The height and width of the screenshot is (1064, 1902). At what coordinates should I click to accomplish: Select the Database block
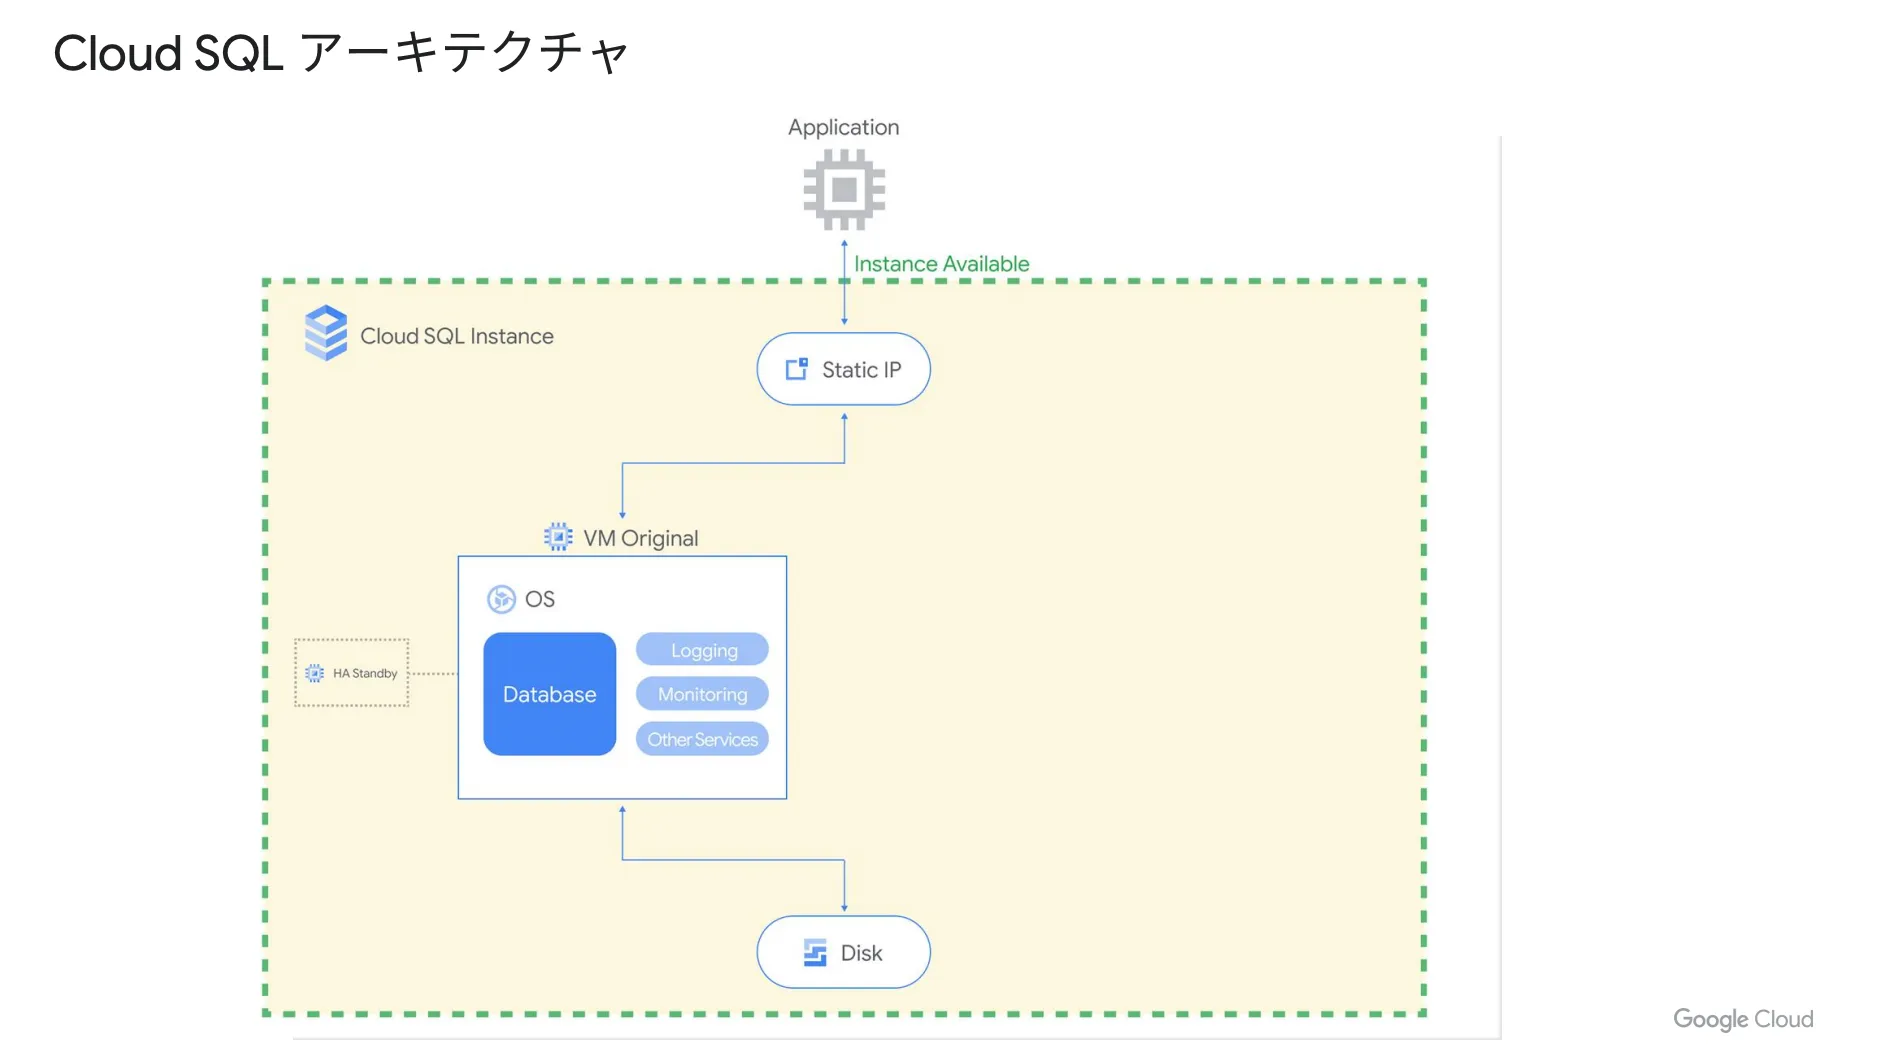point(550,694)
